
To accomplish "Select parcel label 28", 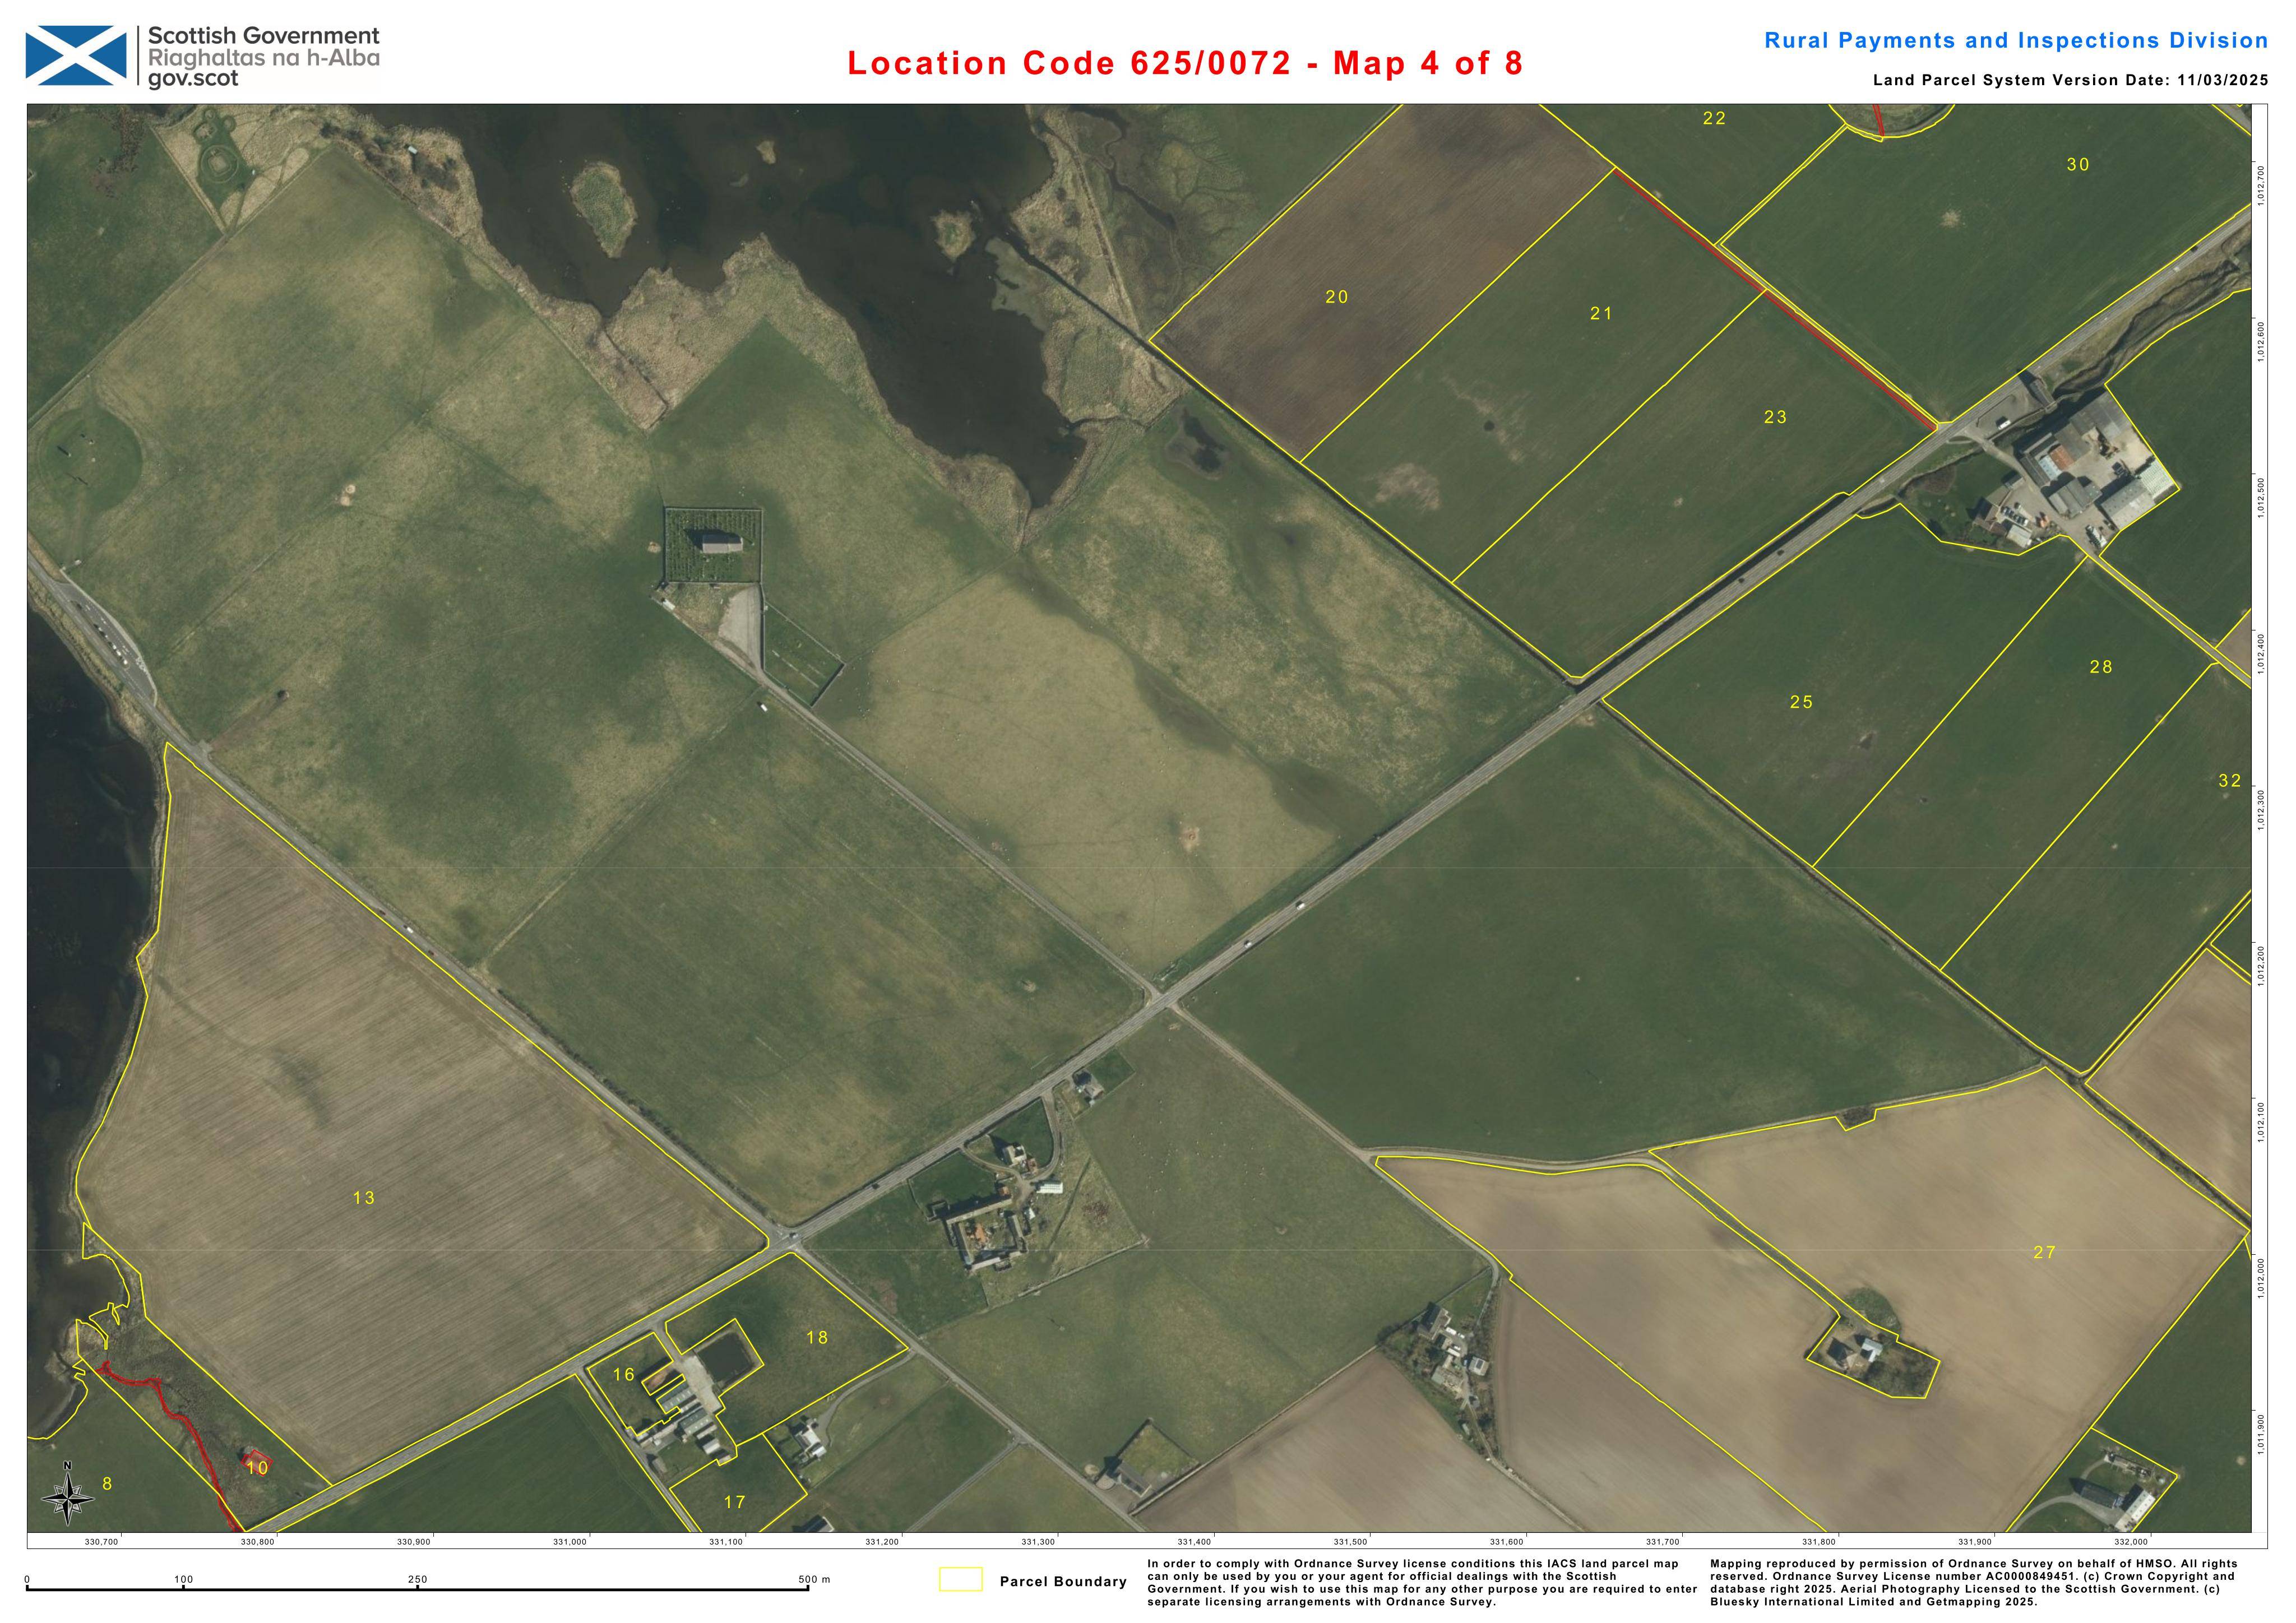I will pos(2101,667).
